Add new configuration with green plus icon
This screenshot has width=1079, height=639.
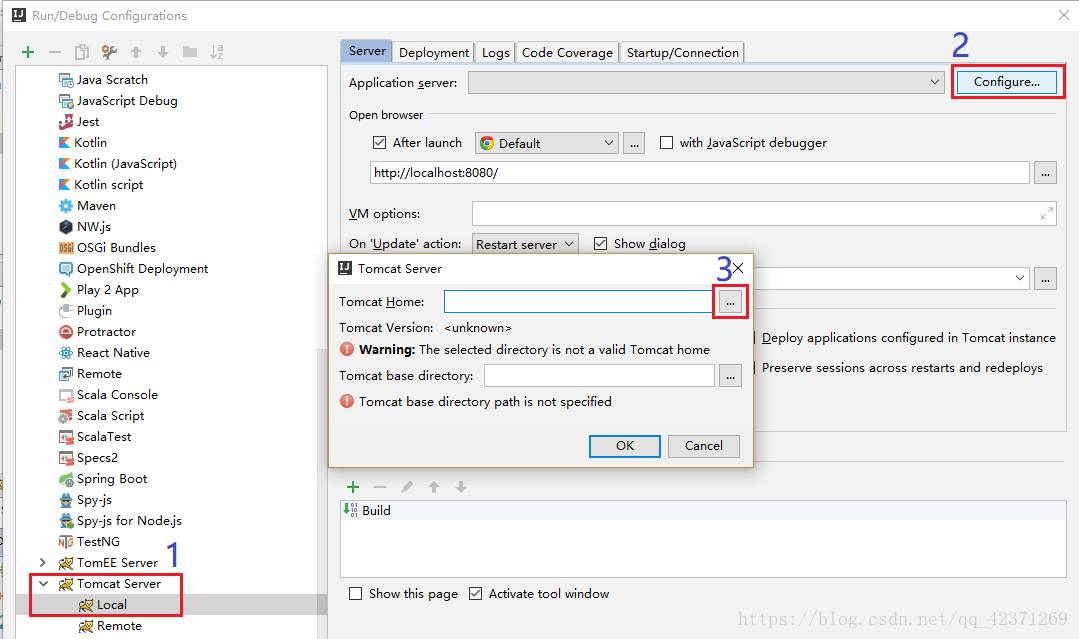[28, 52]
